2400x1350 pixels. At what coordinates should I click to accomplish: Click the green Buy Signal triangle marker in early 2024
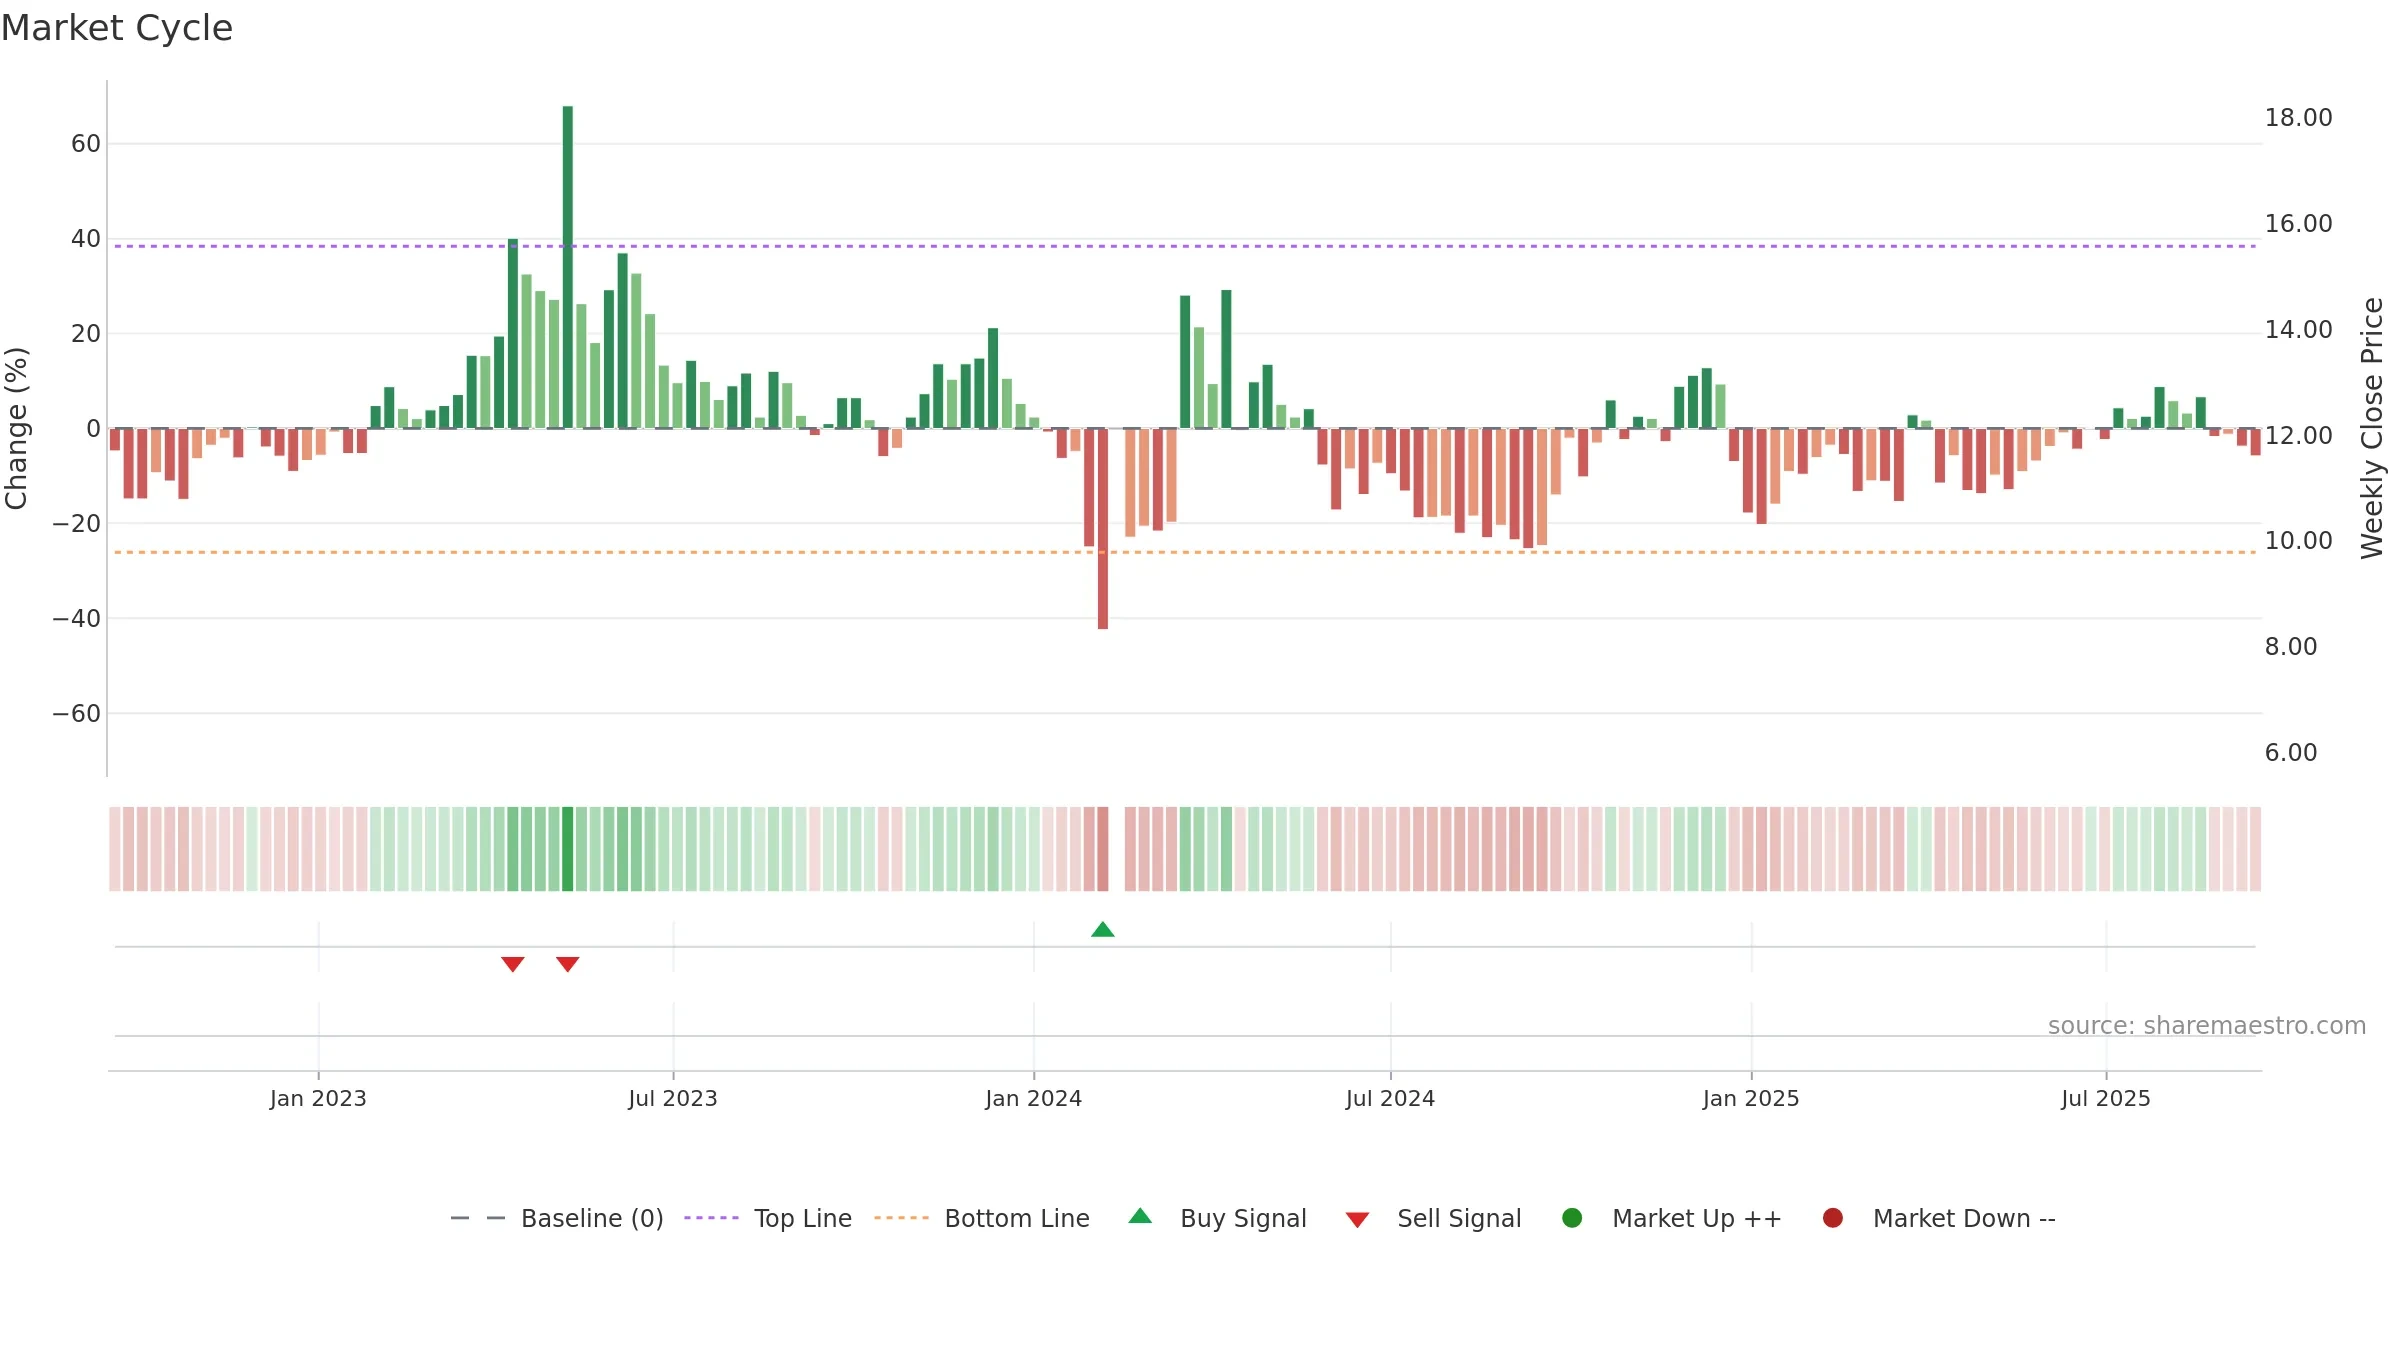click(1103, 930)
